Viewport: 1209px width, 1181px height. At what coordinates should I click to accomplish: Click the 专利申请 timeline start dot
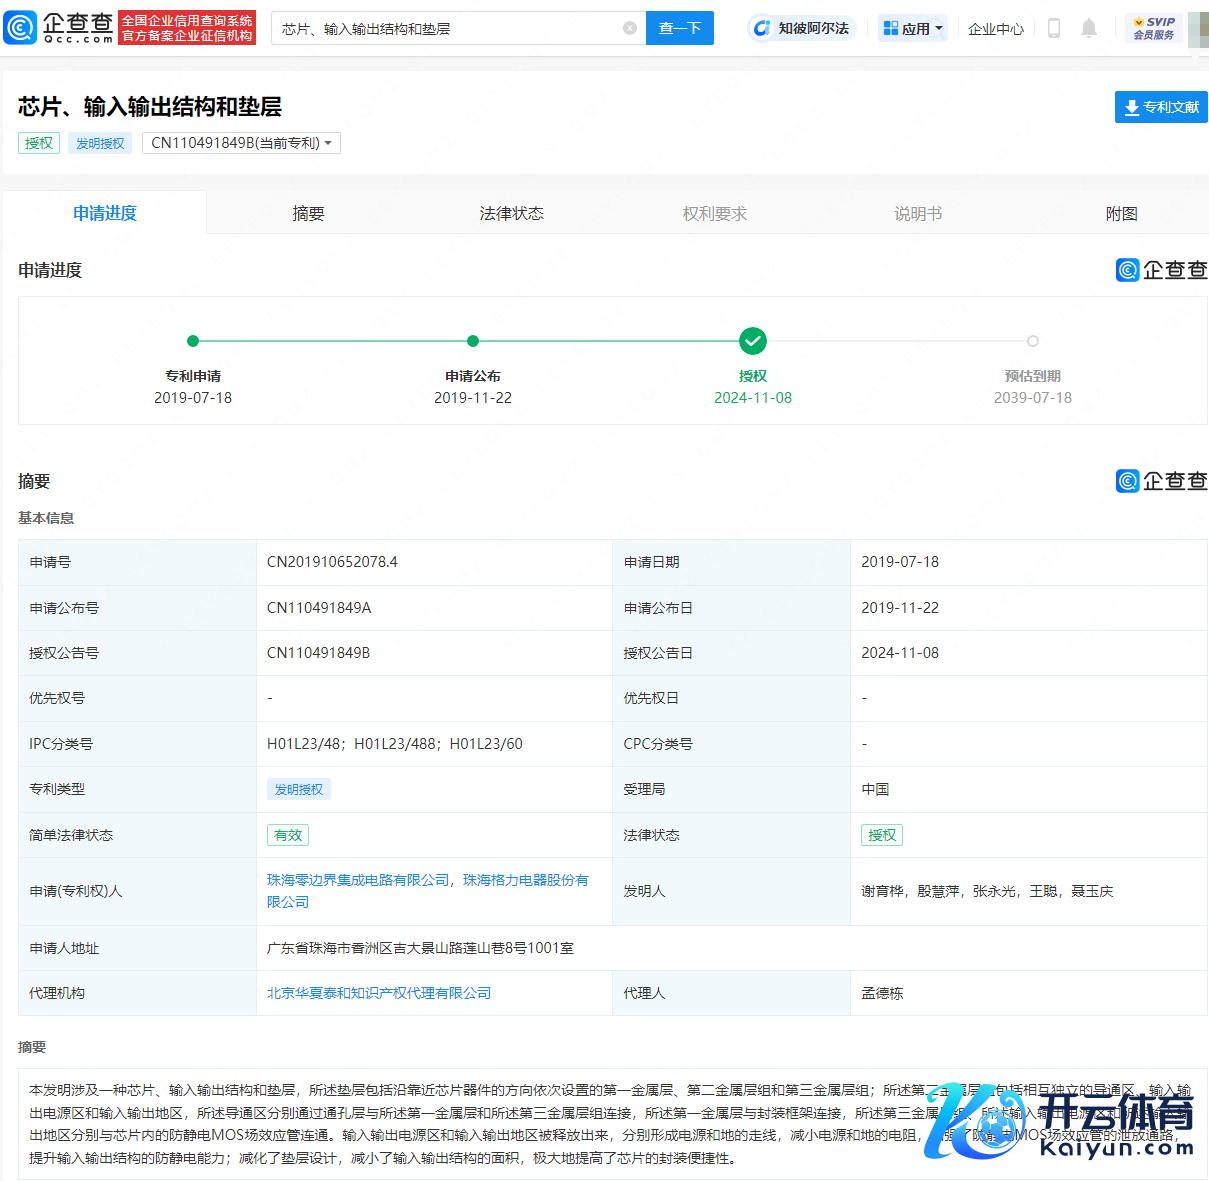193,341
